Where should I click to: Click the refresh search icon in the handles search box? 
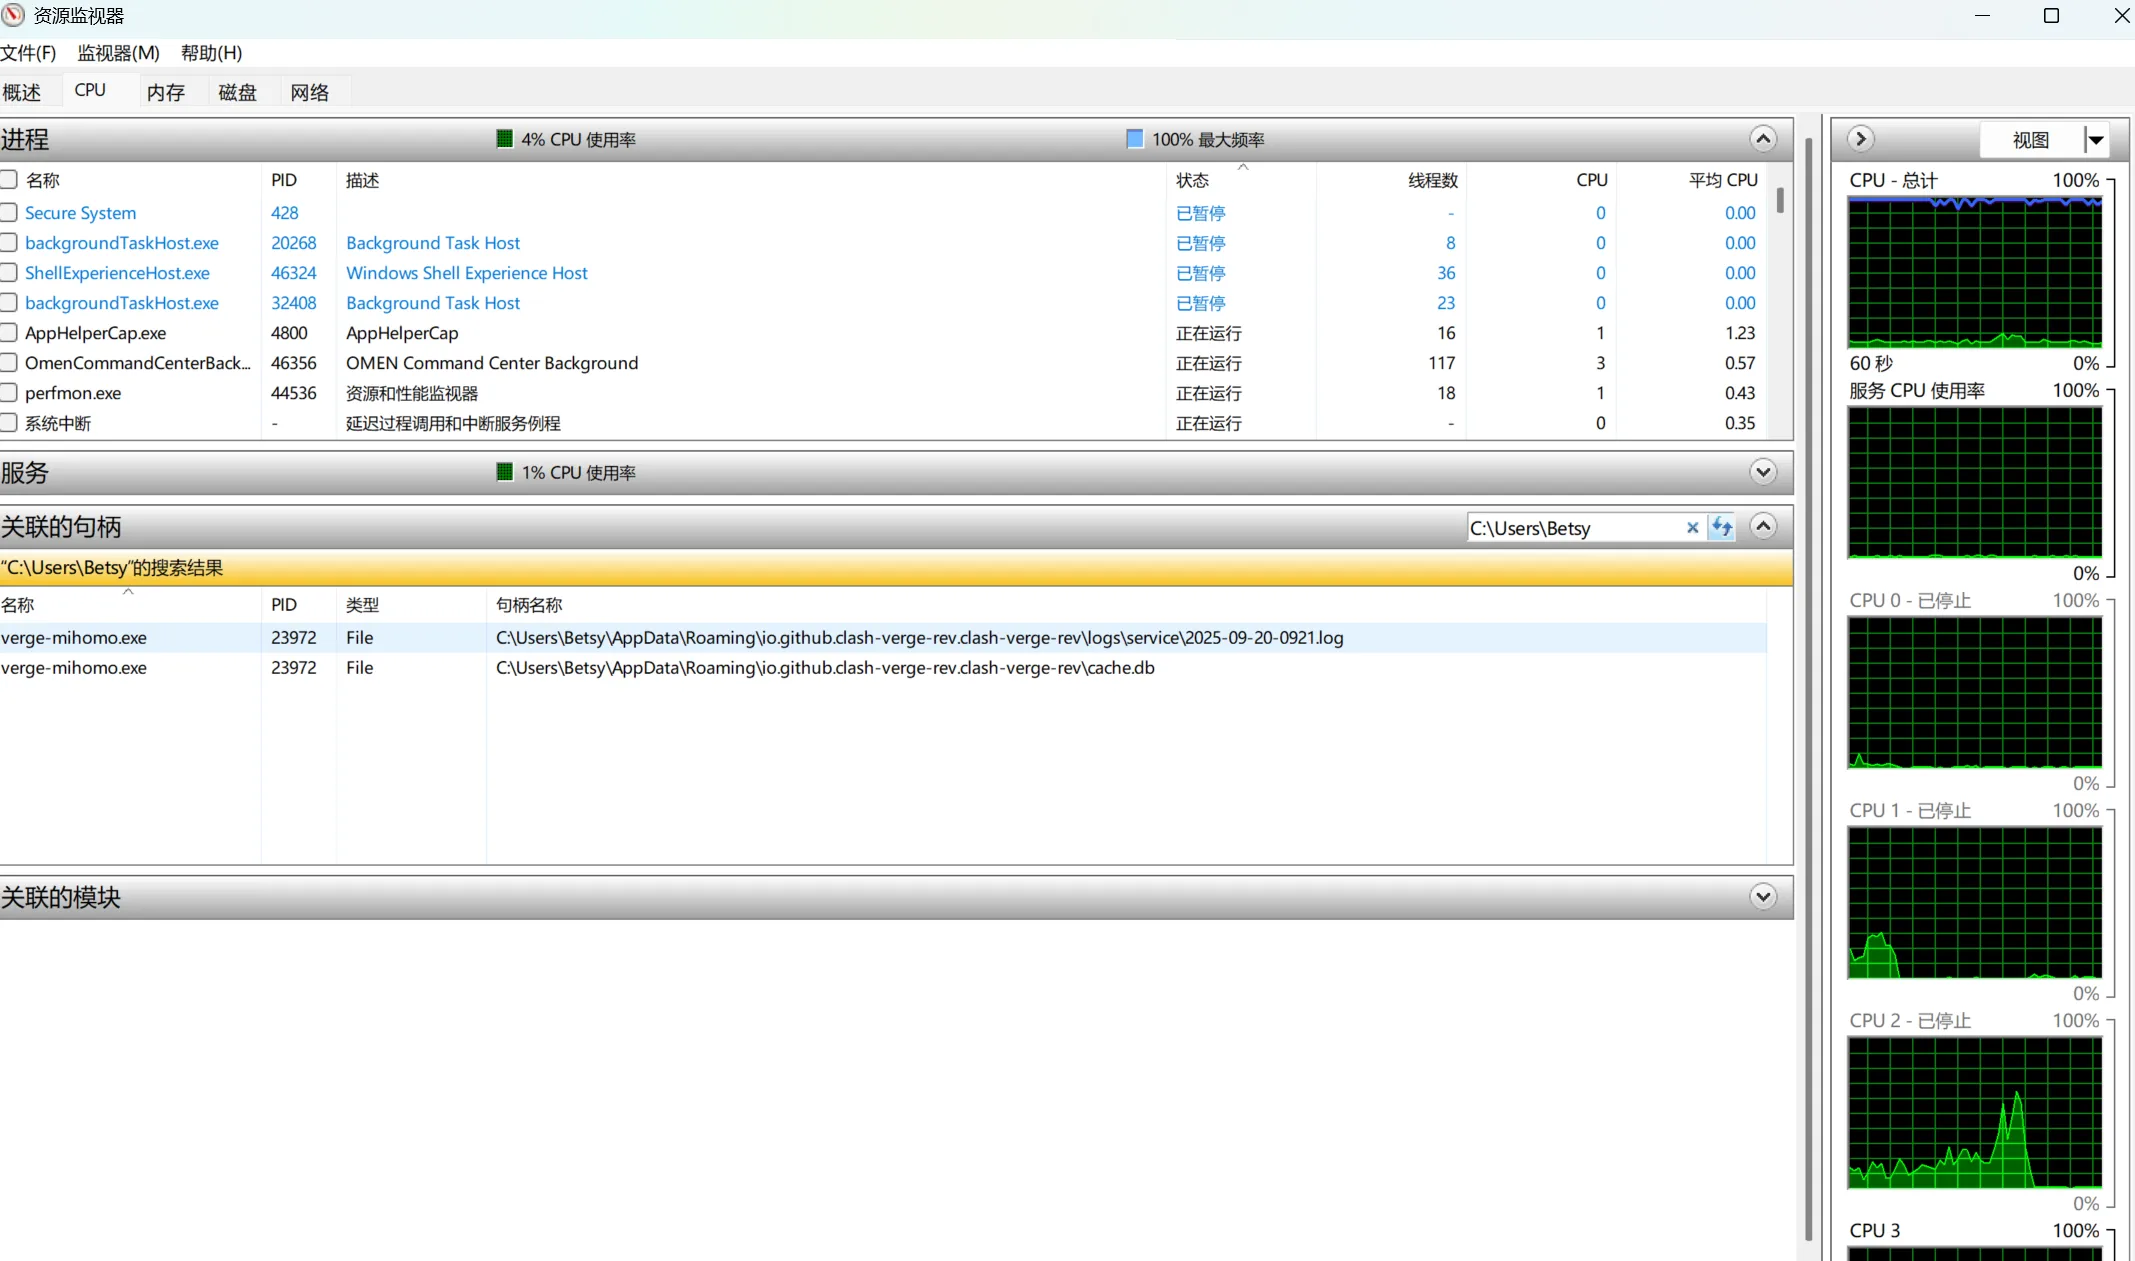pyautogui.click(x=1721, y=527)
